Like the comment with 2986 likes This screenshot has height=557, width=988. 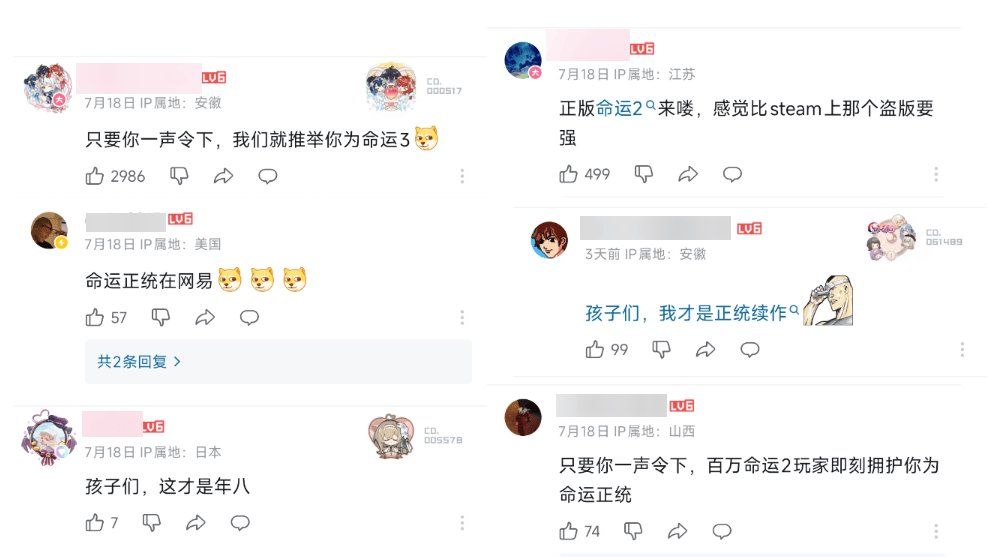(x=95, y=176)
